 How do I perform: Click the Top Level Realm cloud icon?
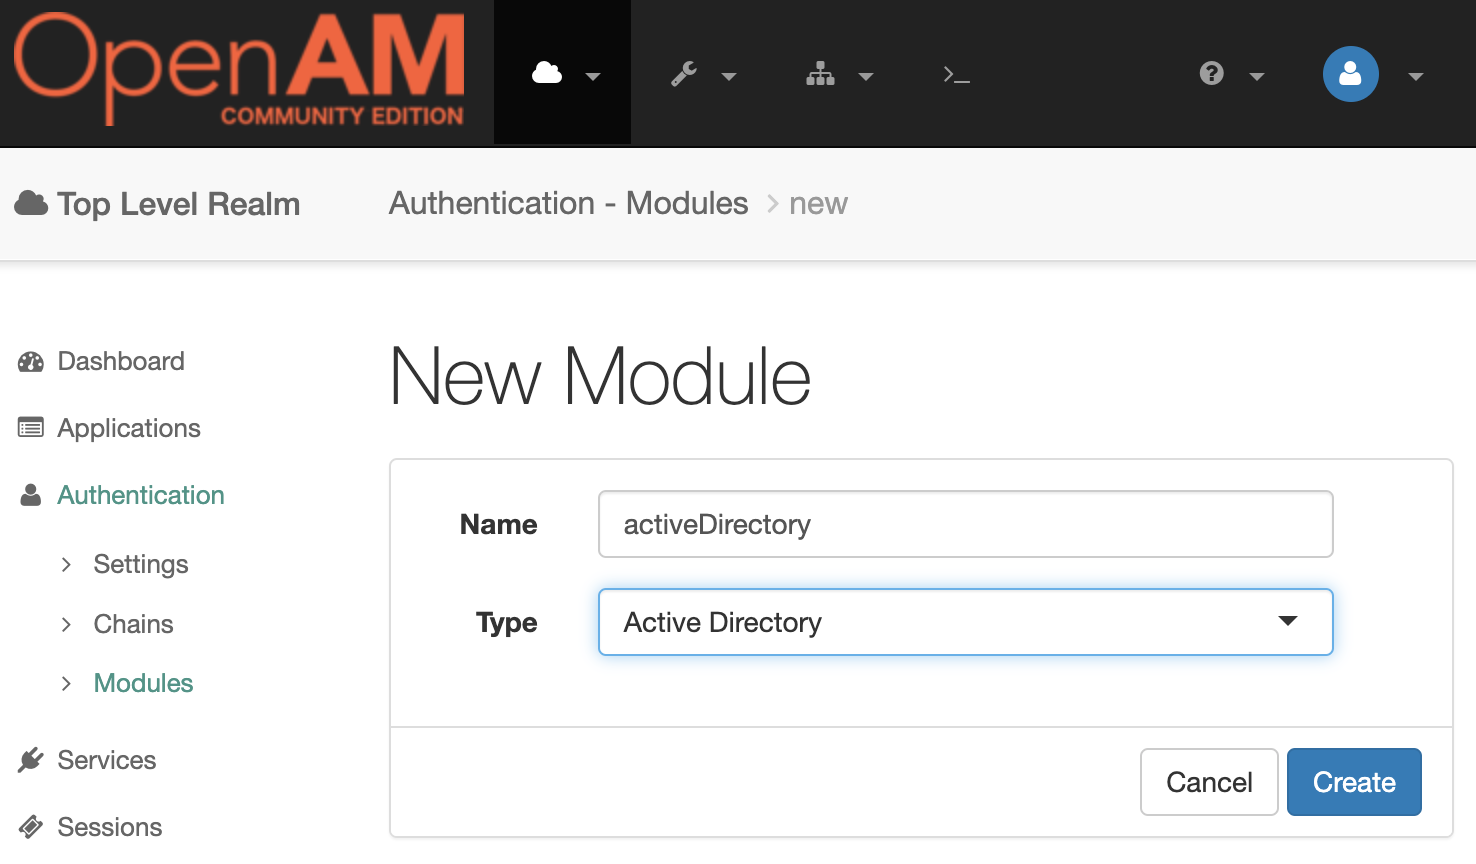coord(31,203)
